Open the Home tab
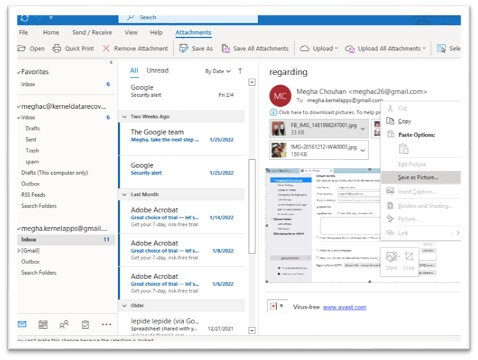478x360 pixels. [x=51, y=32]
